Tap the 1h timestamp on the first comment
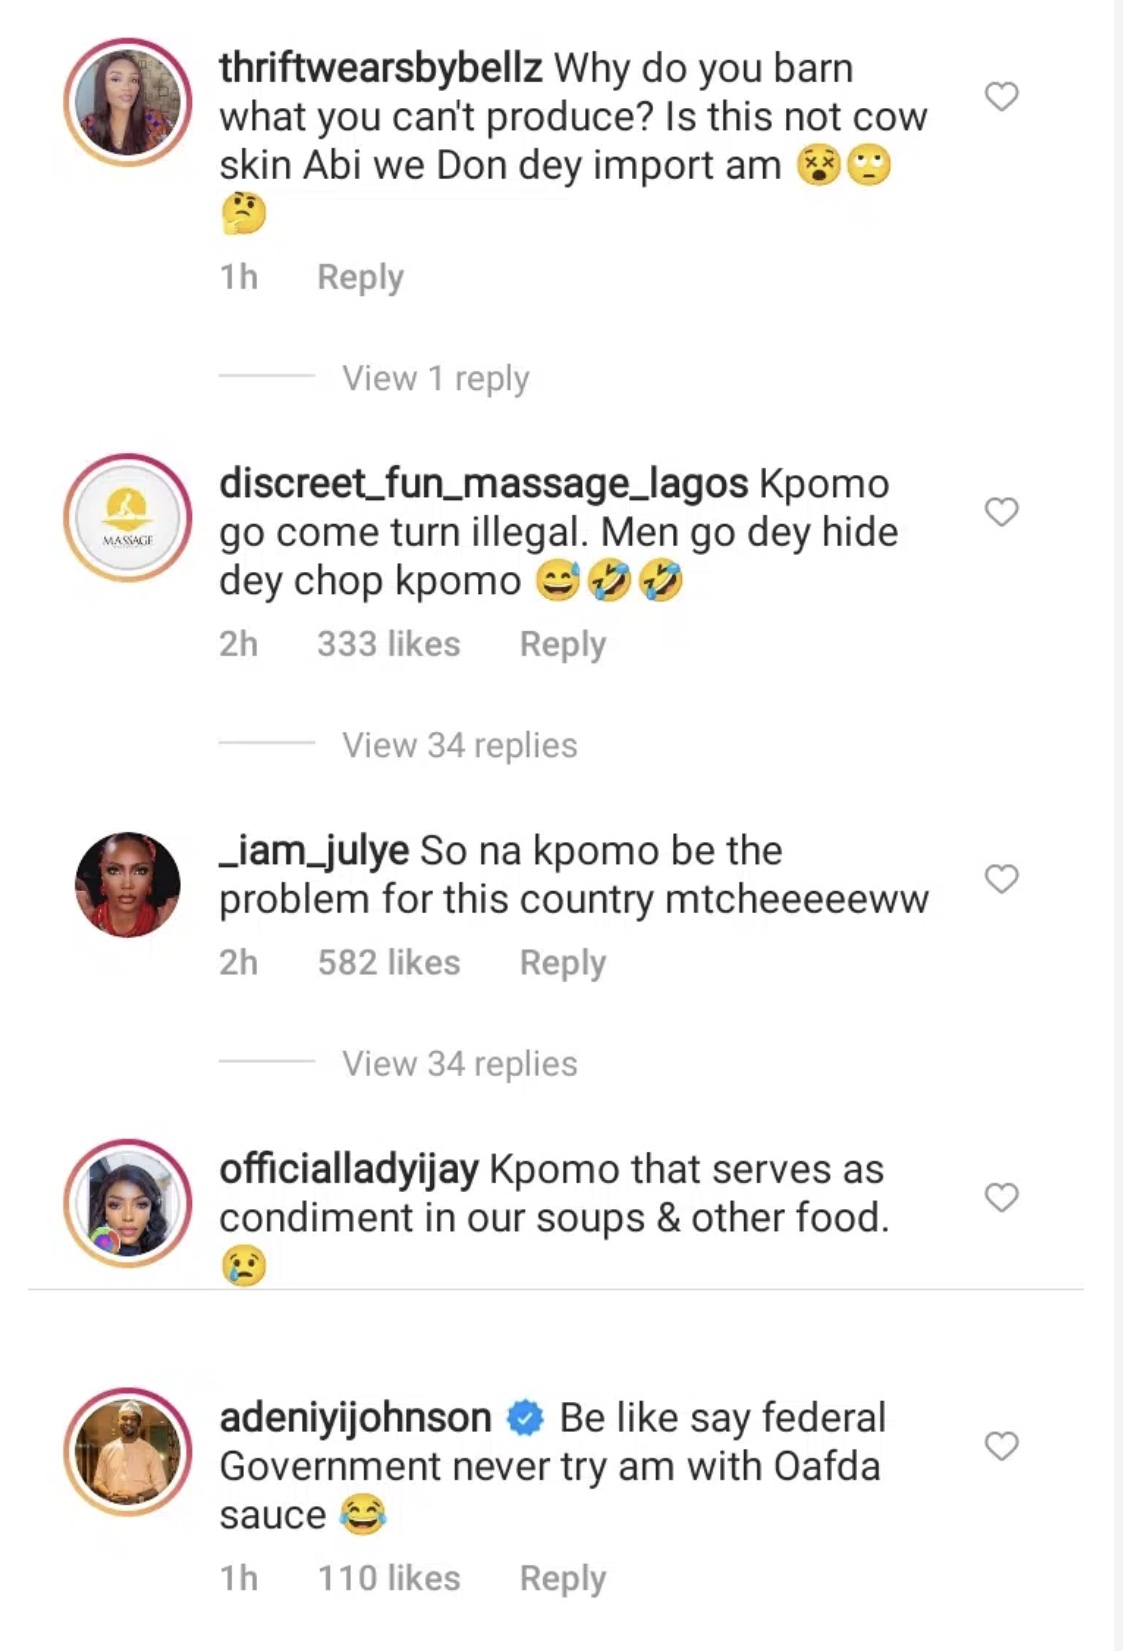Viewport: 1123px width, 1651px height. [x=239, y=277]
